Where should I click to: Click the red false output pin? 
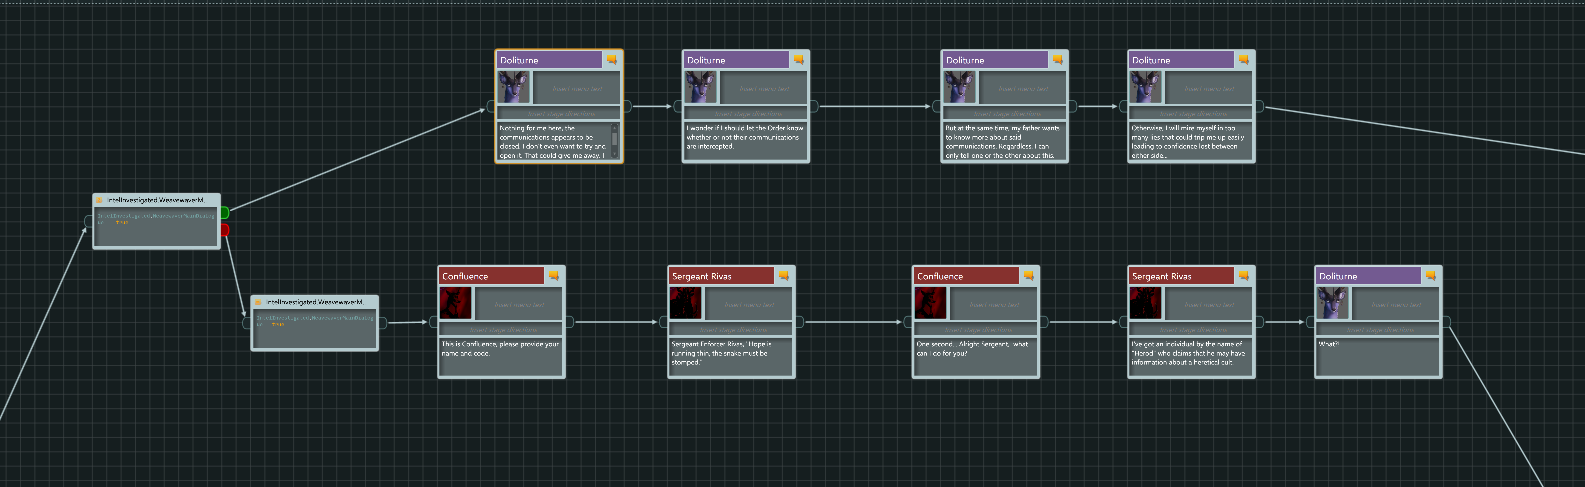[225, 230]
